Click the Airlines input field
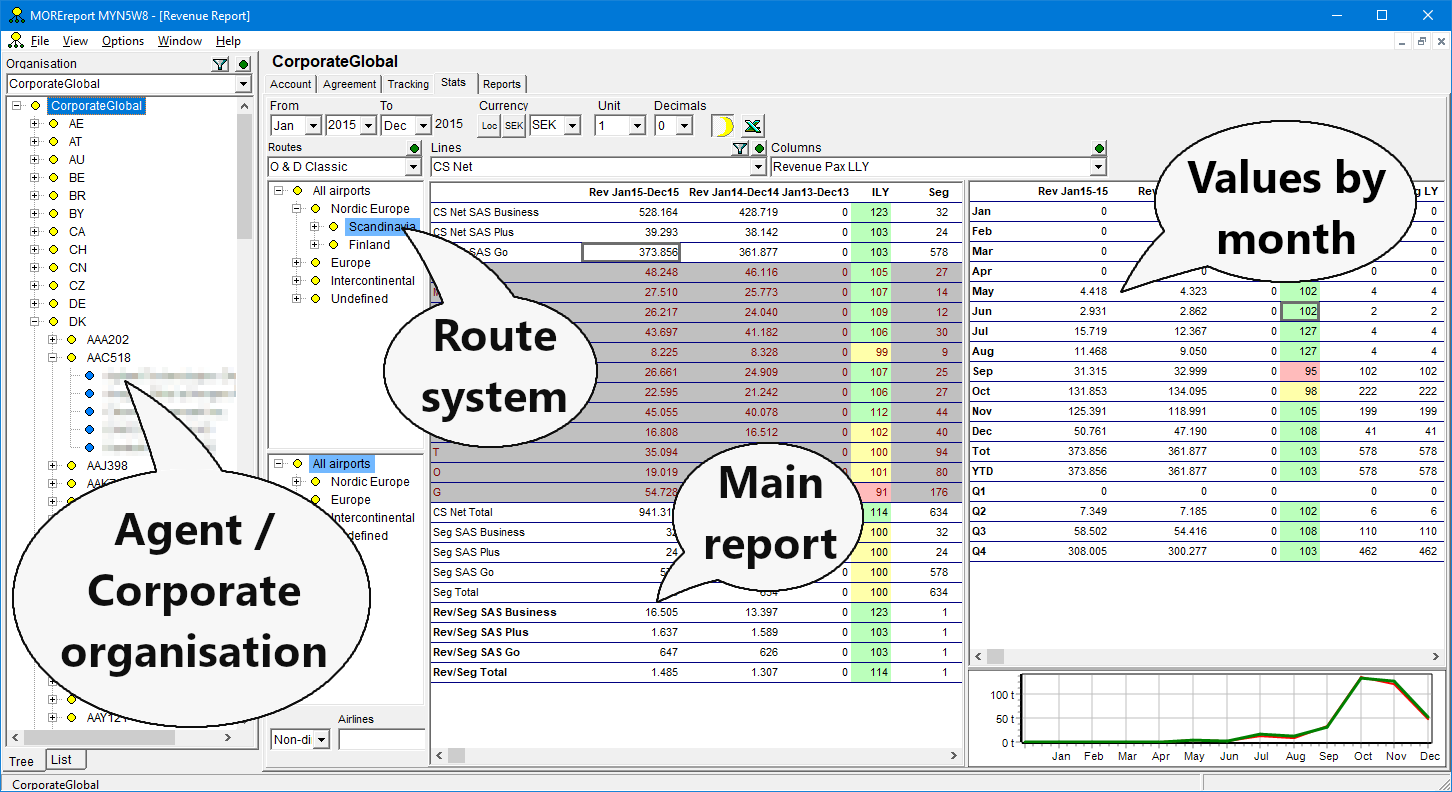This screenshot has width=1452, height=792. point(381,740)
